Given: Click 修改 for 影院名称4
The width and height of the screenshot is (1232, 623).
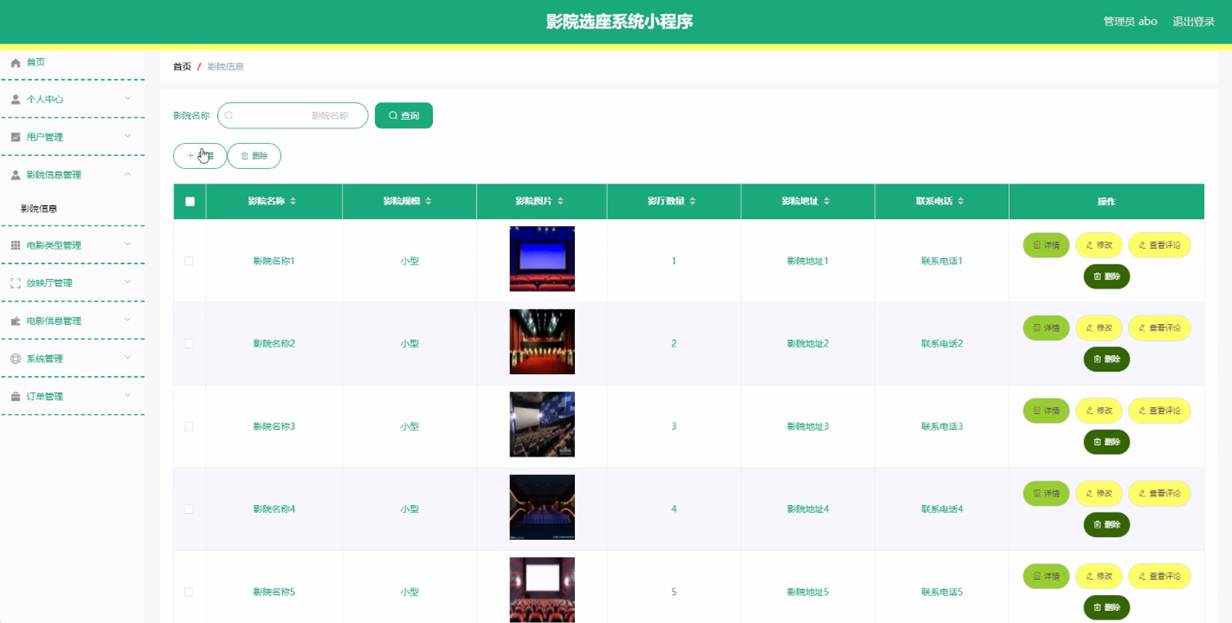Looking at the screenshot, I should [x=1099, y=493].
